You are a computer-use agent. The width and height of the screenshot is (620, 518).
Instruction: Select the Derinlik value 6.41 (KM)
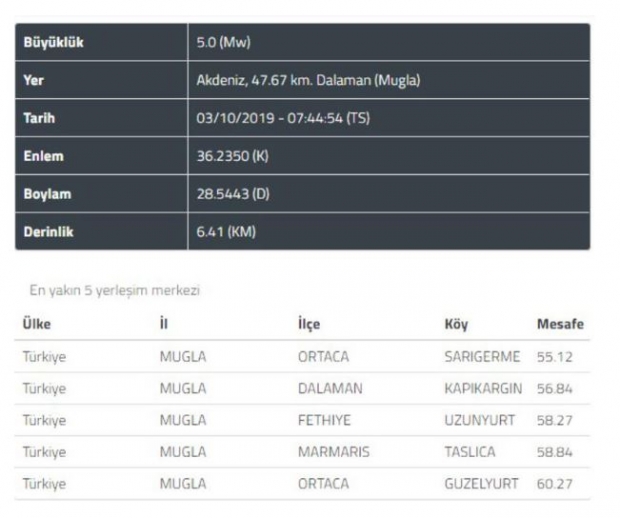click(227, 231)
